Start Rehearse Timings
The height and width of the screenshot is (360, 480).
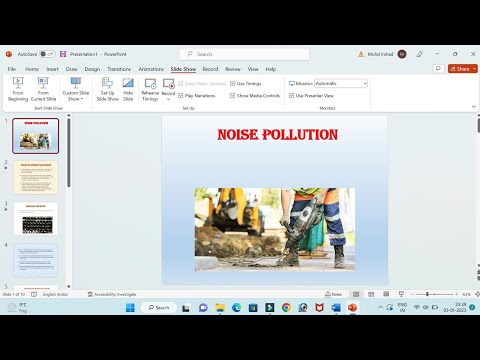[x=150, y=89]
